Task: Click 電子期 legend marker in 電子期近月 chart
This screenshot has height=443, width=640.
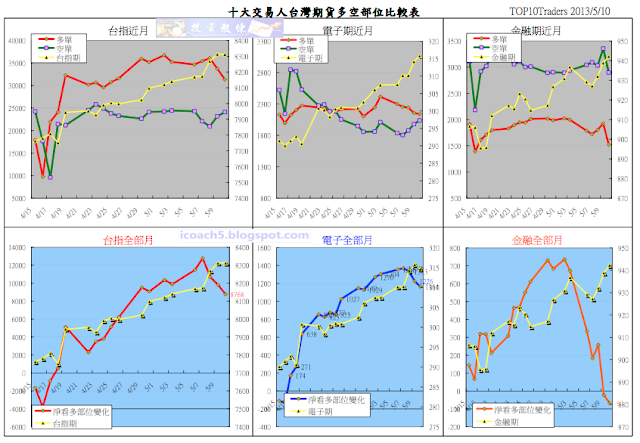Action: (288, 58)
